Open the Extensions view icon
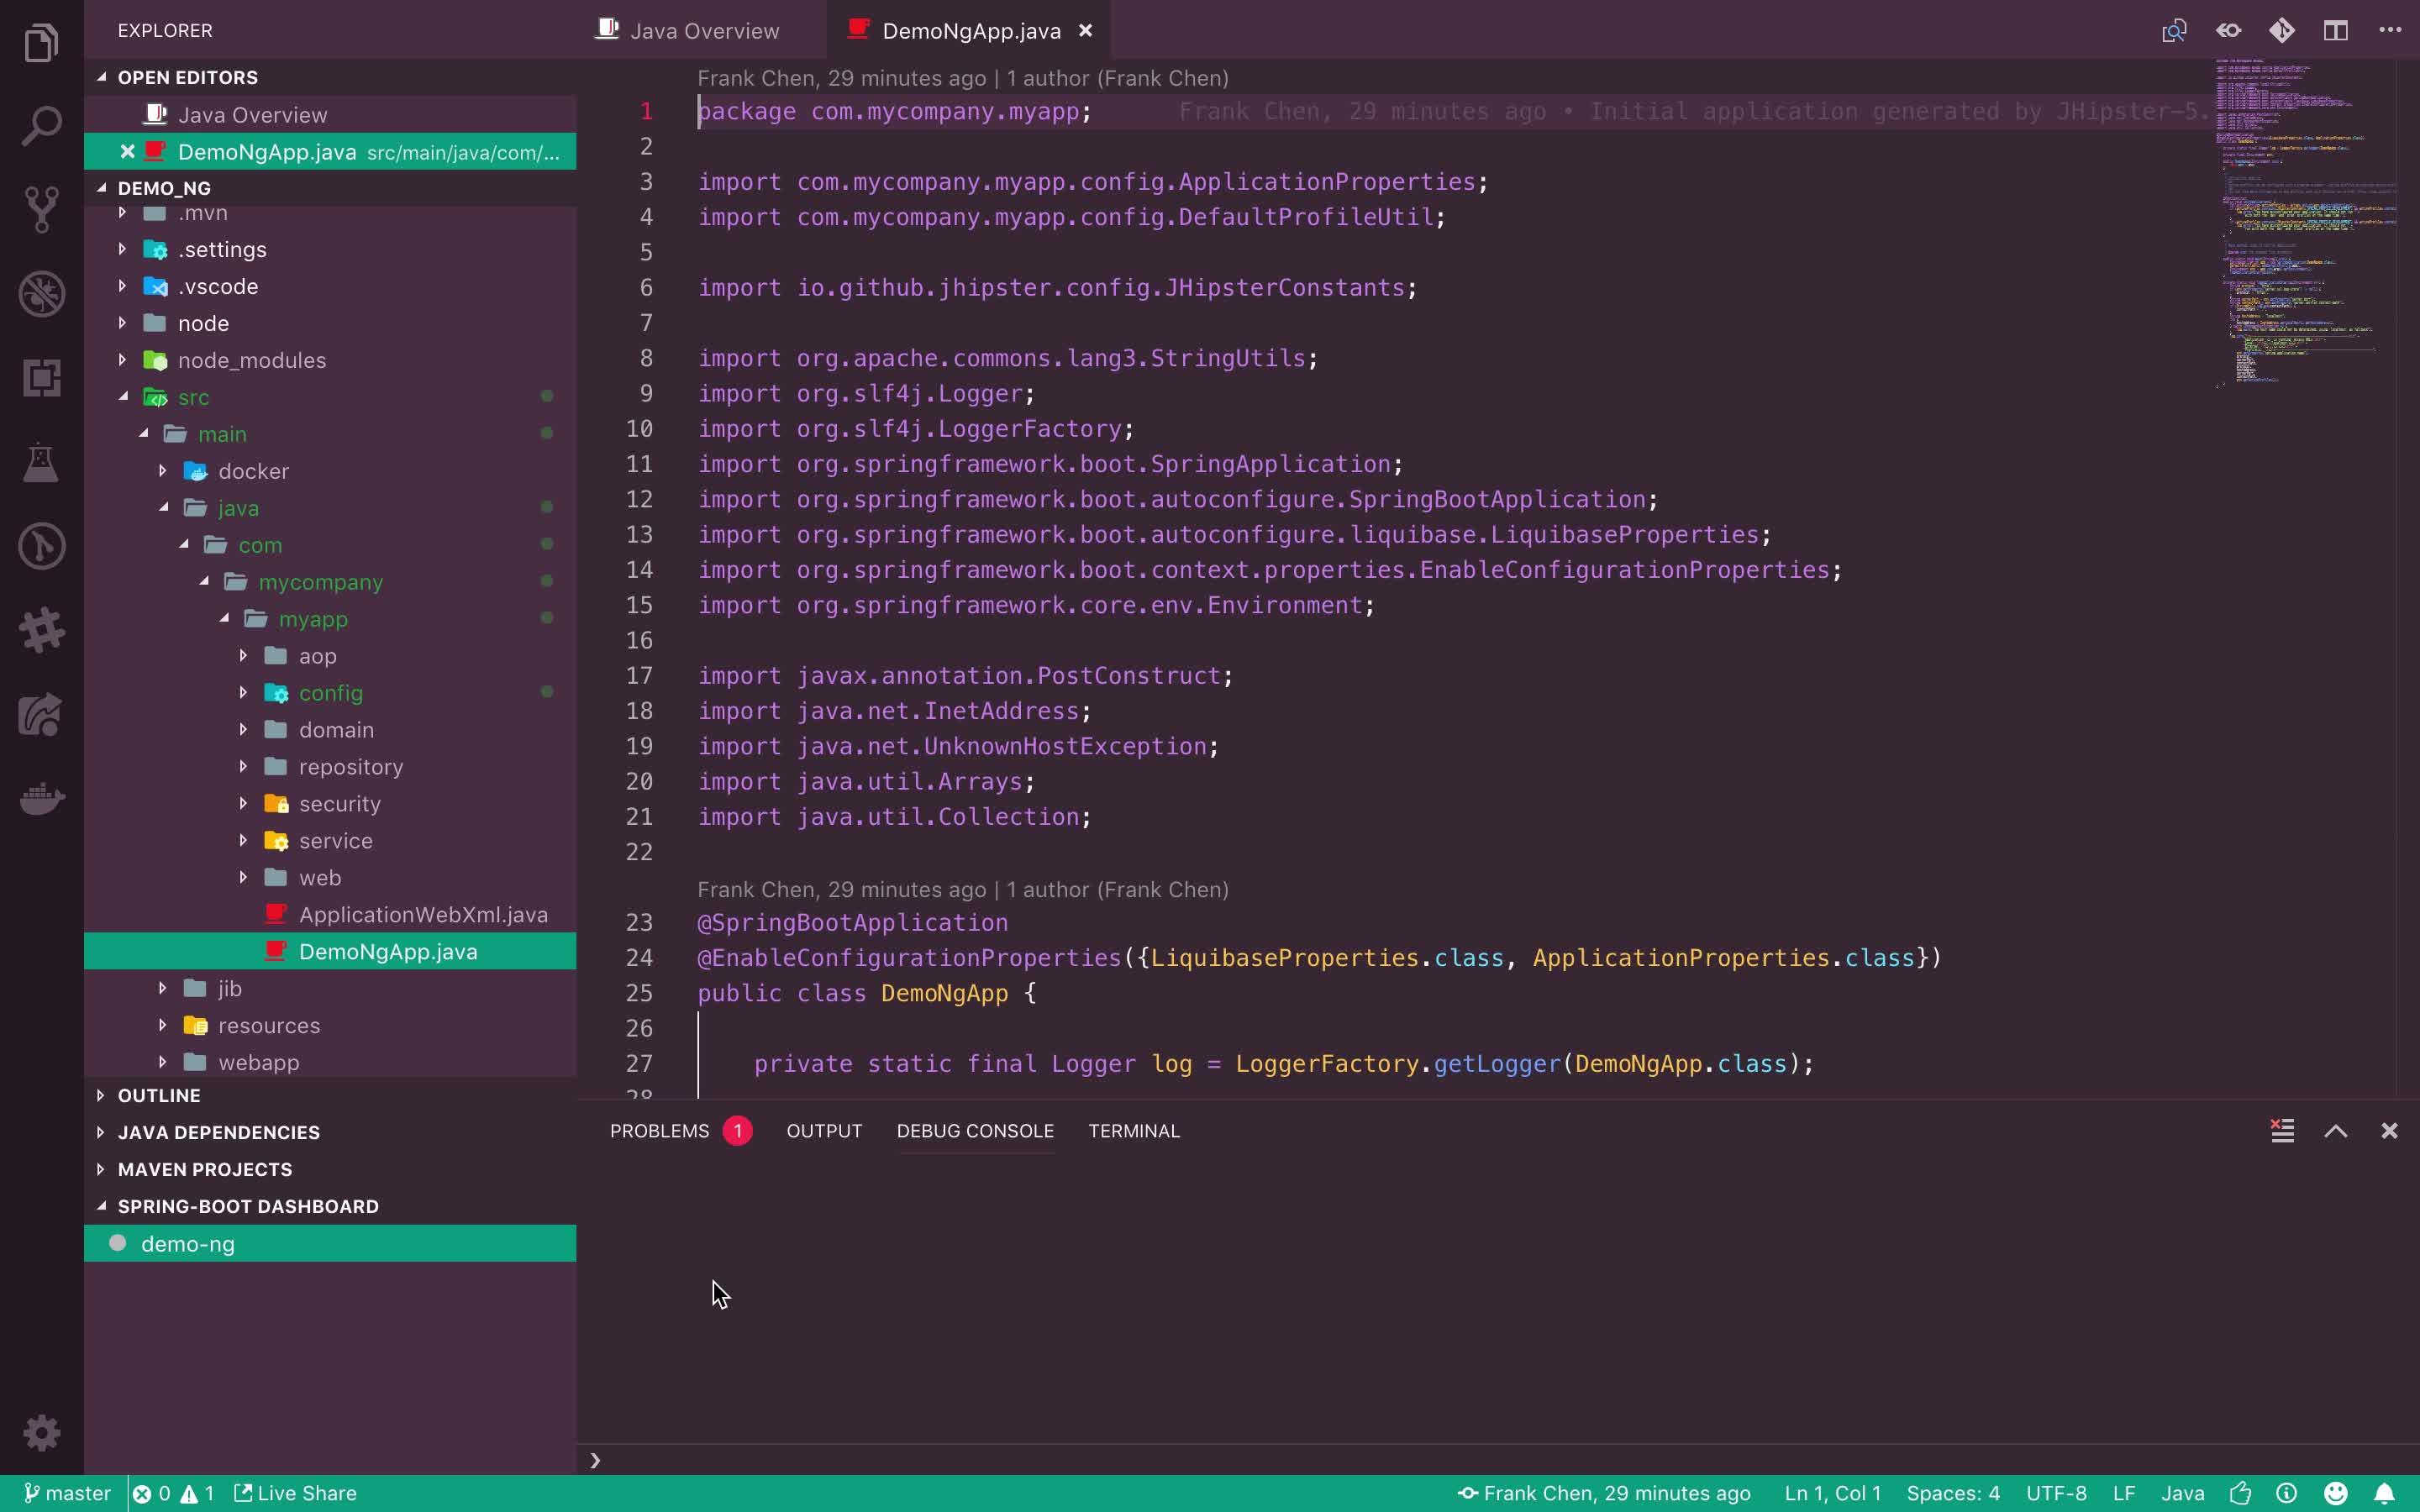The image size is (2420, 1512). pyautogui.click(x=41, y=378)
